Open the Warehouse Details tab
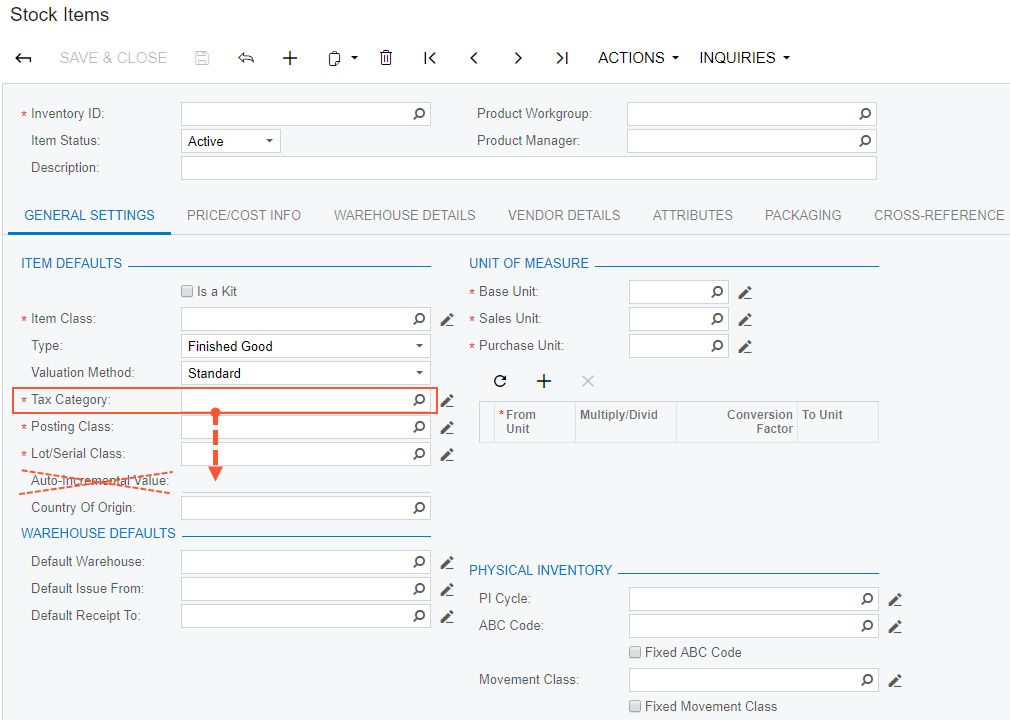 click(404, 215)
